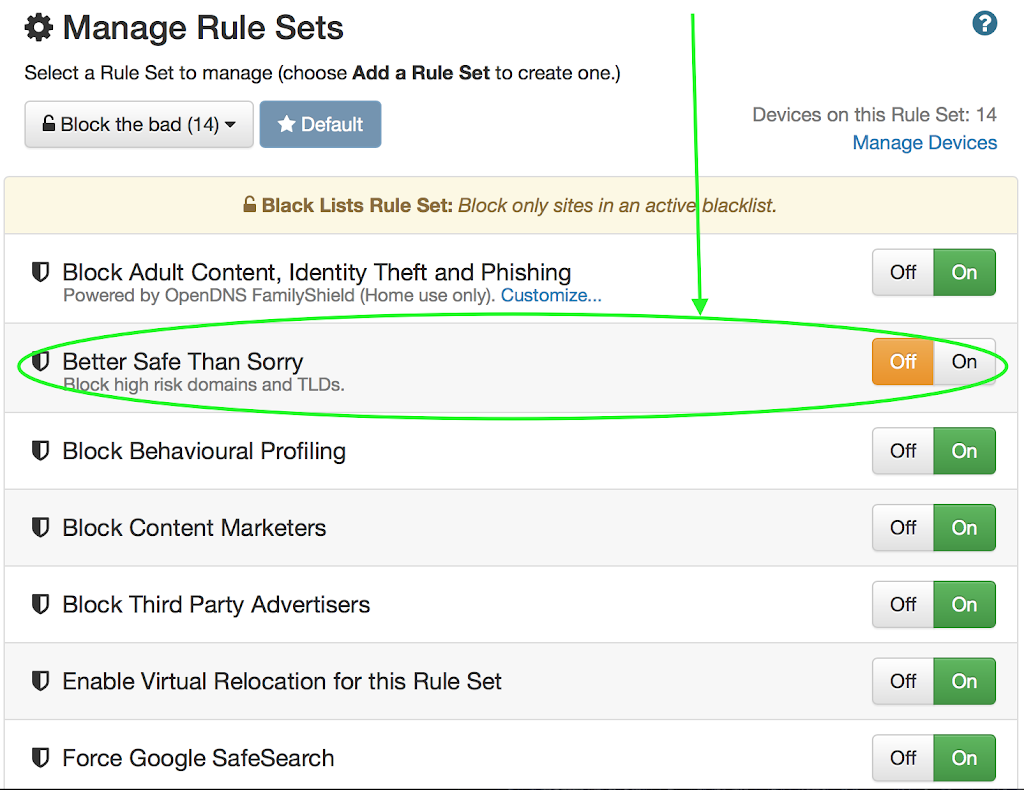
Task: Click the Customize link for FamilyShield
Action: (x=551, y=295)
